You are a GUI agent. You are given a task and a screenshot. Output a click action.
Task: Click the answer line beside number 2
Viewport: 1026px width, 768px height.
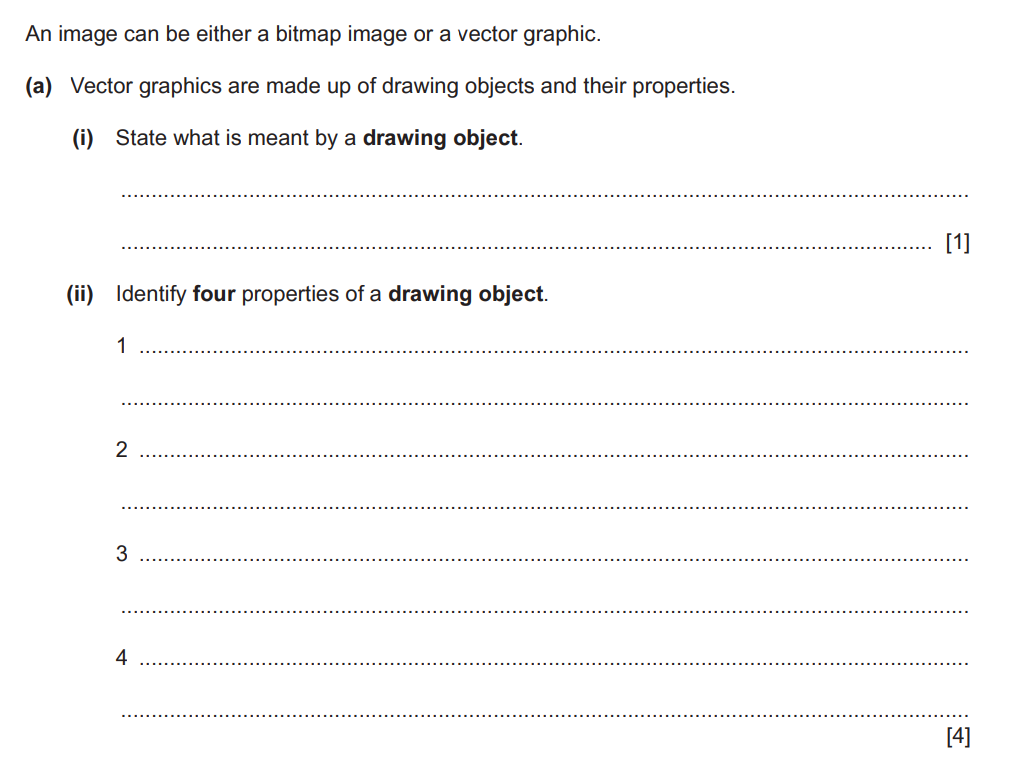[x=554, y=455]
